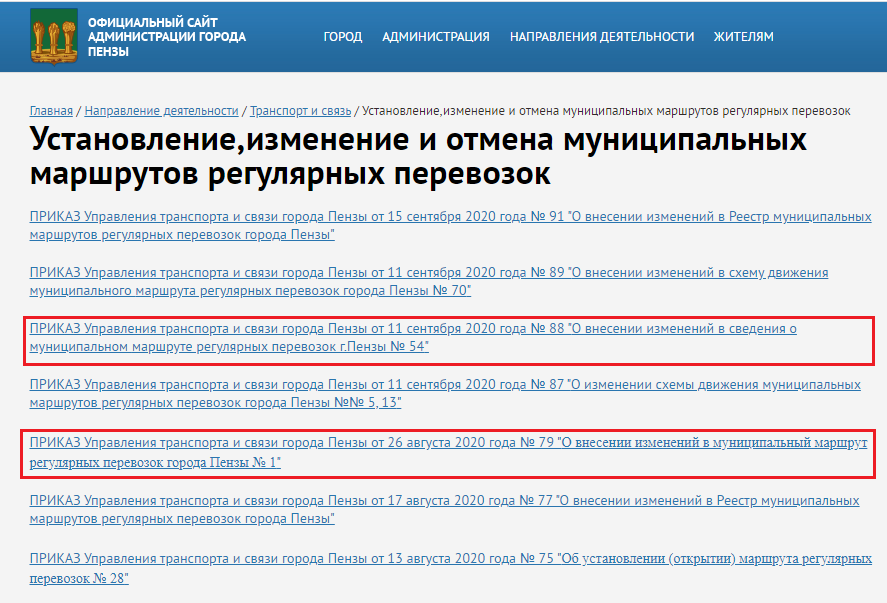Open the ЖИТЕЛЯМ menu
This screenshot has height=603, width=887.
coord(743,37)
